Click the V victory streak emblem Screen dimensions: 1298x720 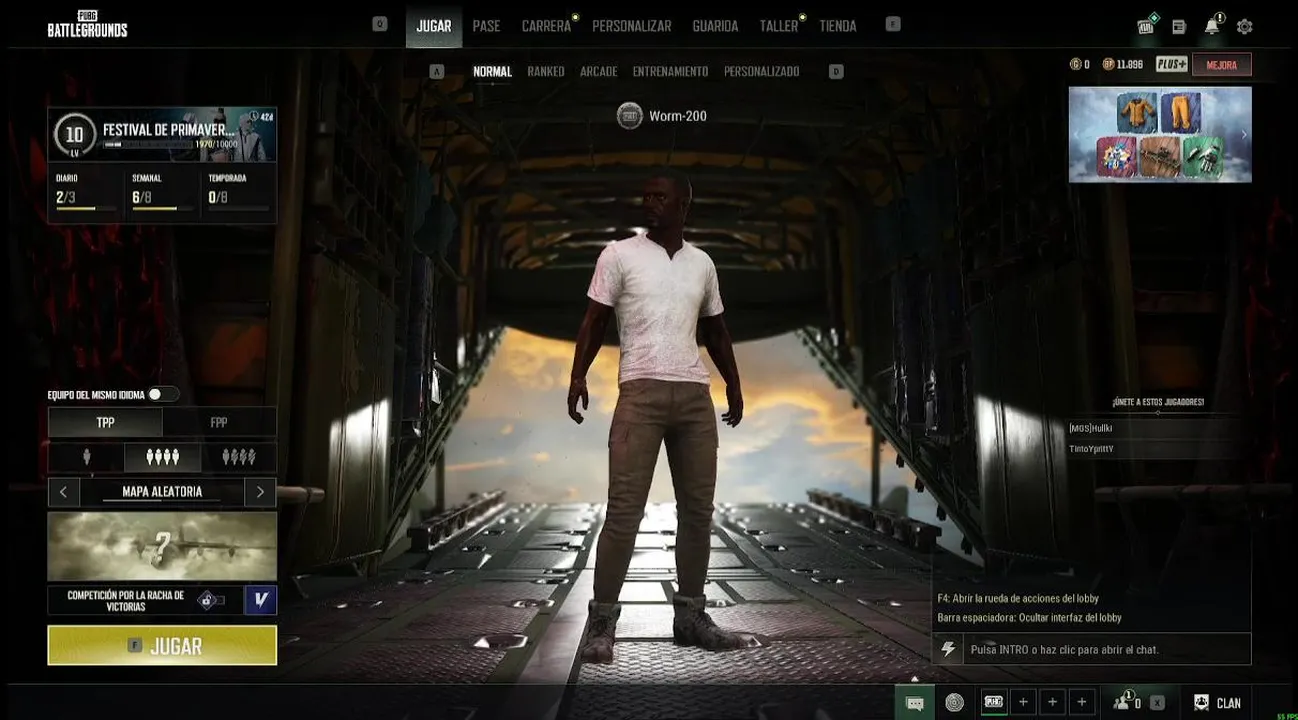260,600
